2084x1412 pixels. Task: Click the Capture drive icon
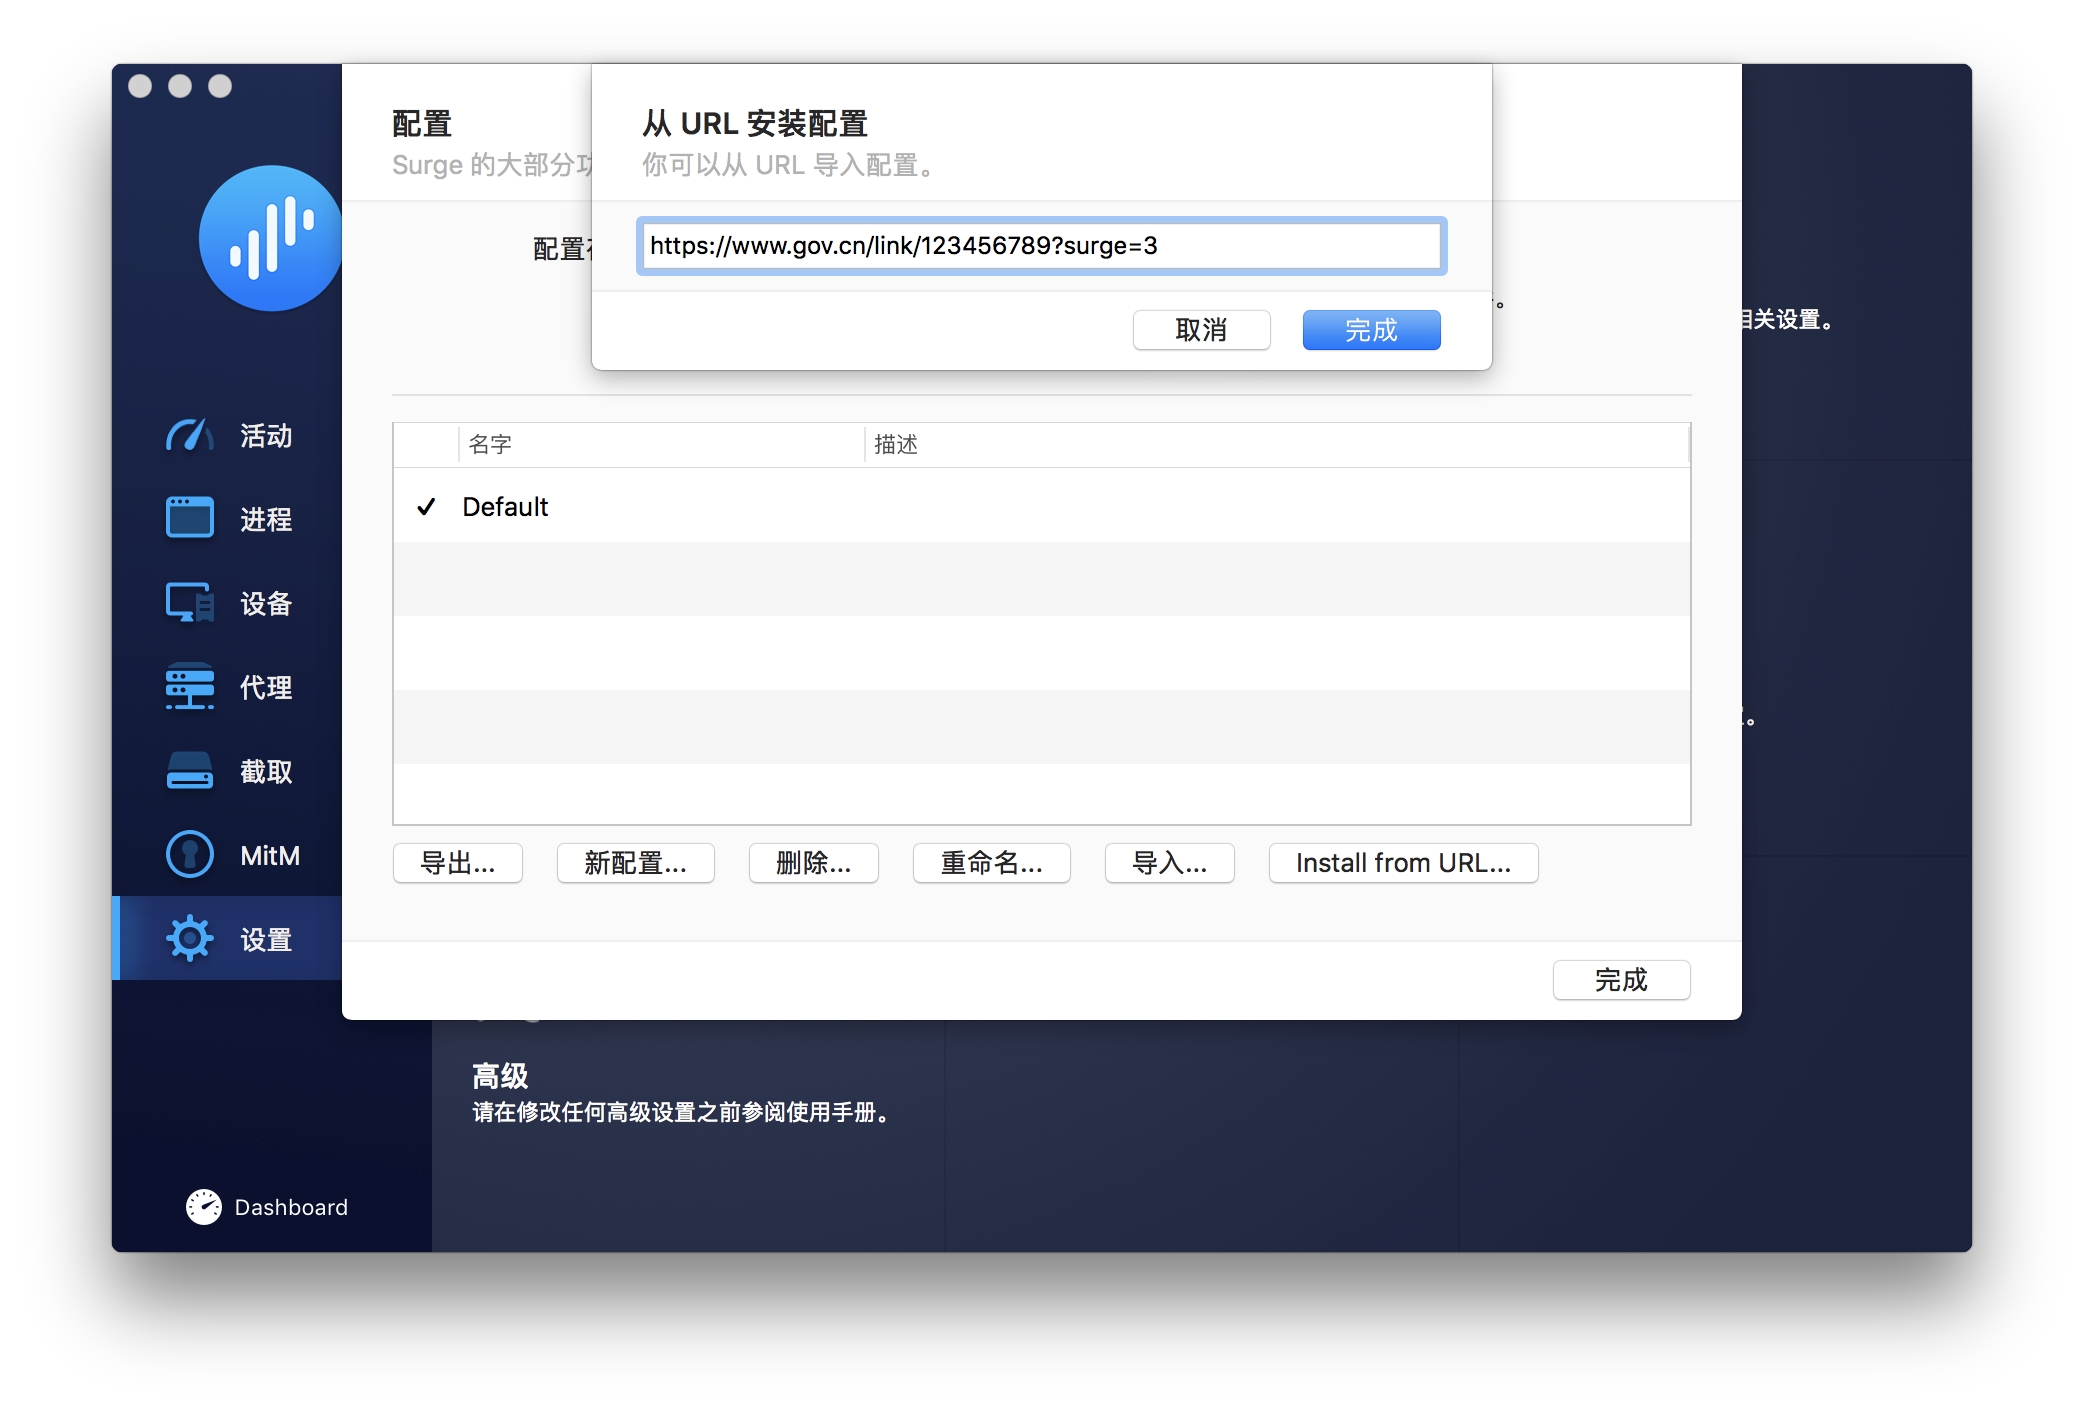coord(189,771)
